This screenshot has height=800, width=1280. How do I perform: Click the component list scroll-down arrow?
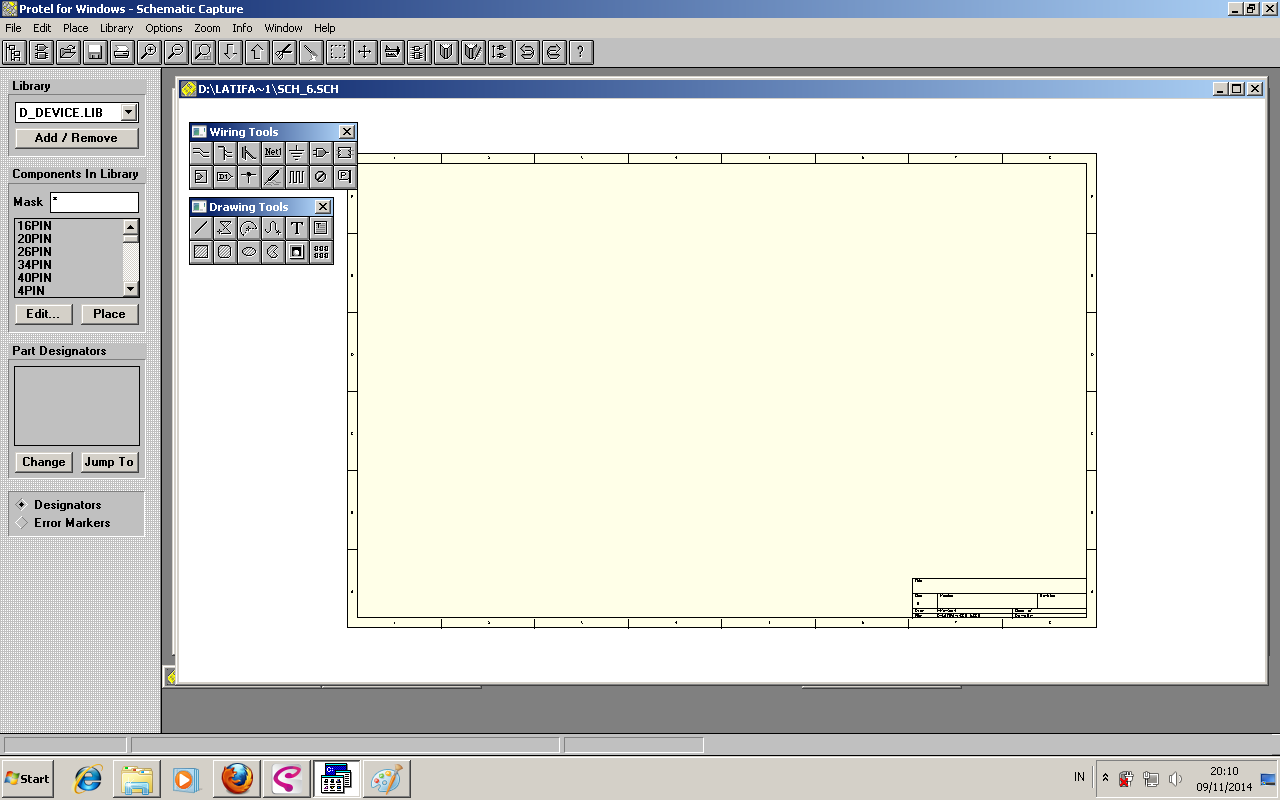pyautogui.click(x=130, y=288)
